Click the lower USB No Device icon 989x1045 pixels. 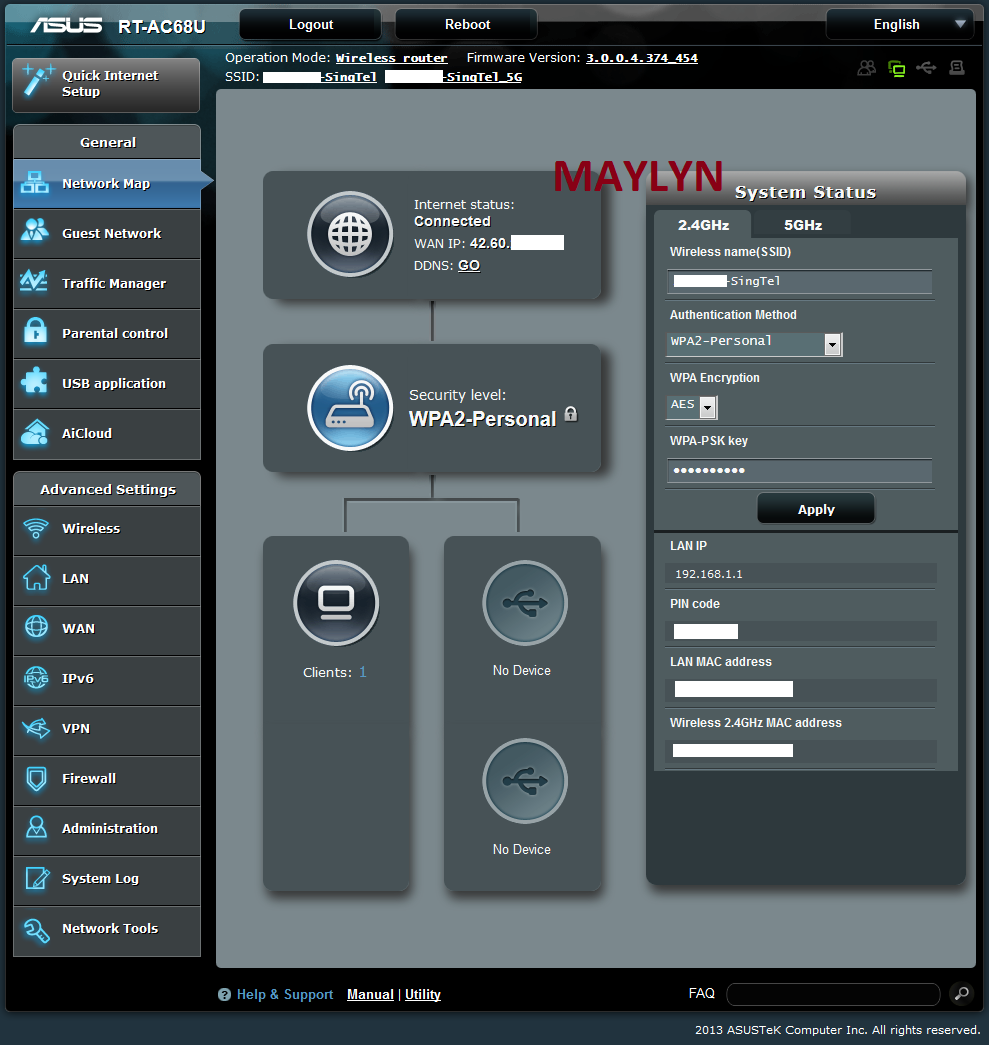(524, 781)
